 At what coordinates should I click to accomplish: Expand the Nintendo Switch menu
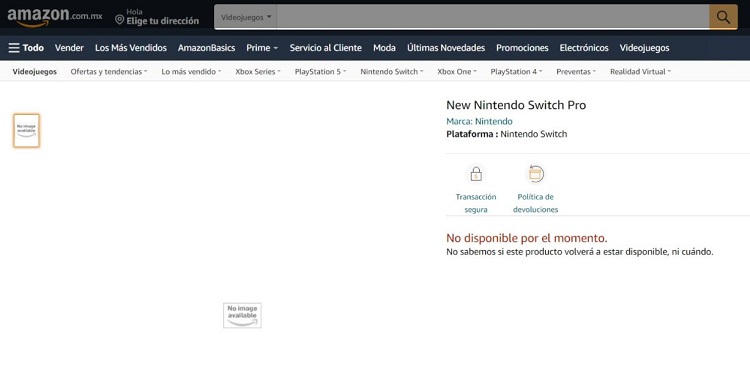(392, 72)
